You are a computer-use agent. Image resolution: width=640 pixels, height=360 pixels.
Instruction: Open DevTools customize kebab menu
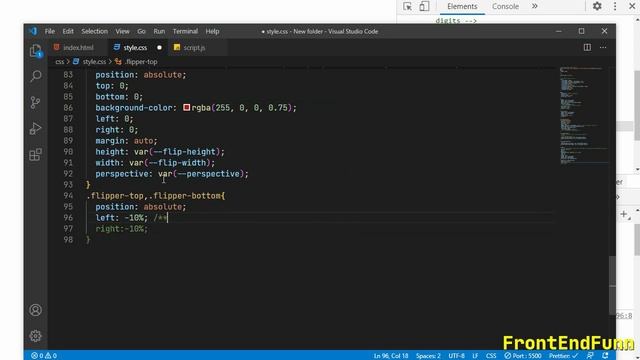point(615,6)
